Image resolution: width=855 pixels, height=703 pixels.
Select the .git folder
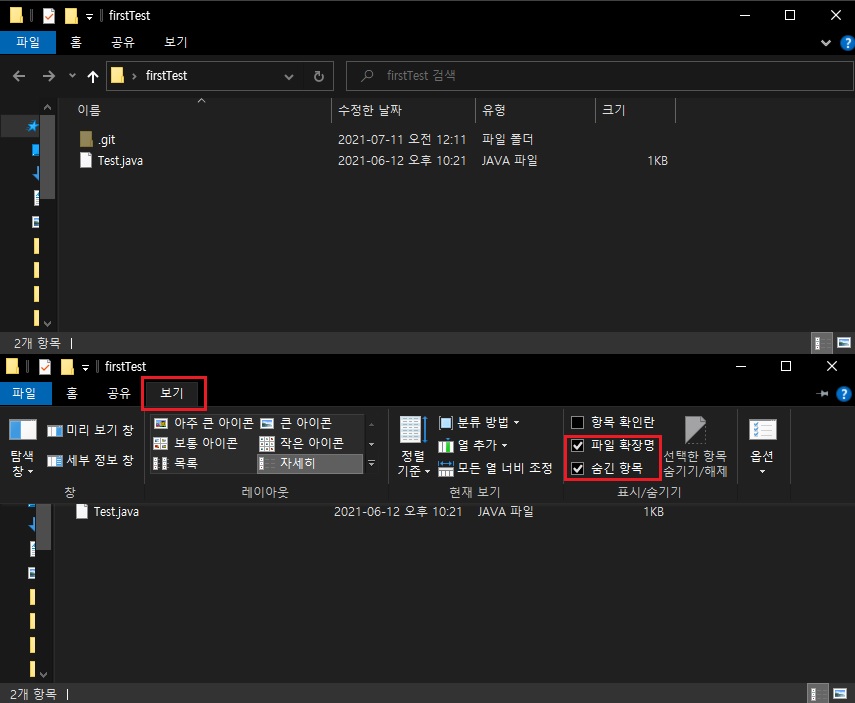[x=107, y=140]
